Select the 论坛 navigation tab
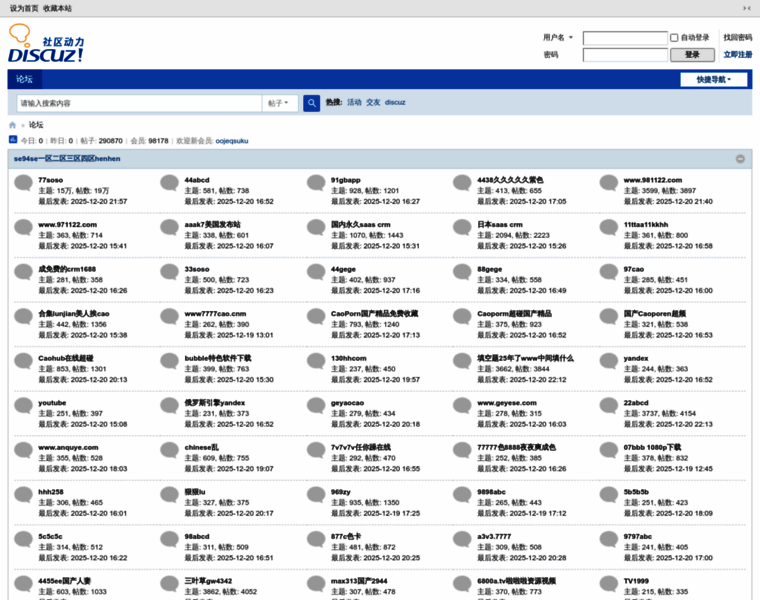This screenshot has width=760, height=600. (x=24, y=79)
